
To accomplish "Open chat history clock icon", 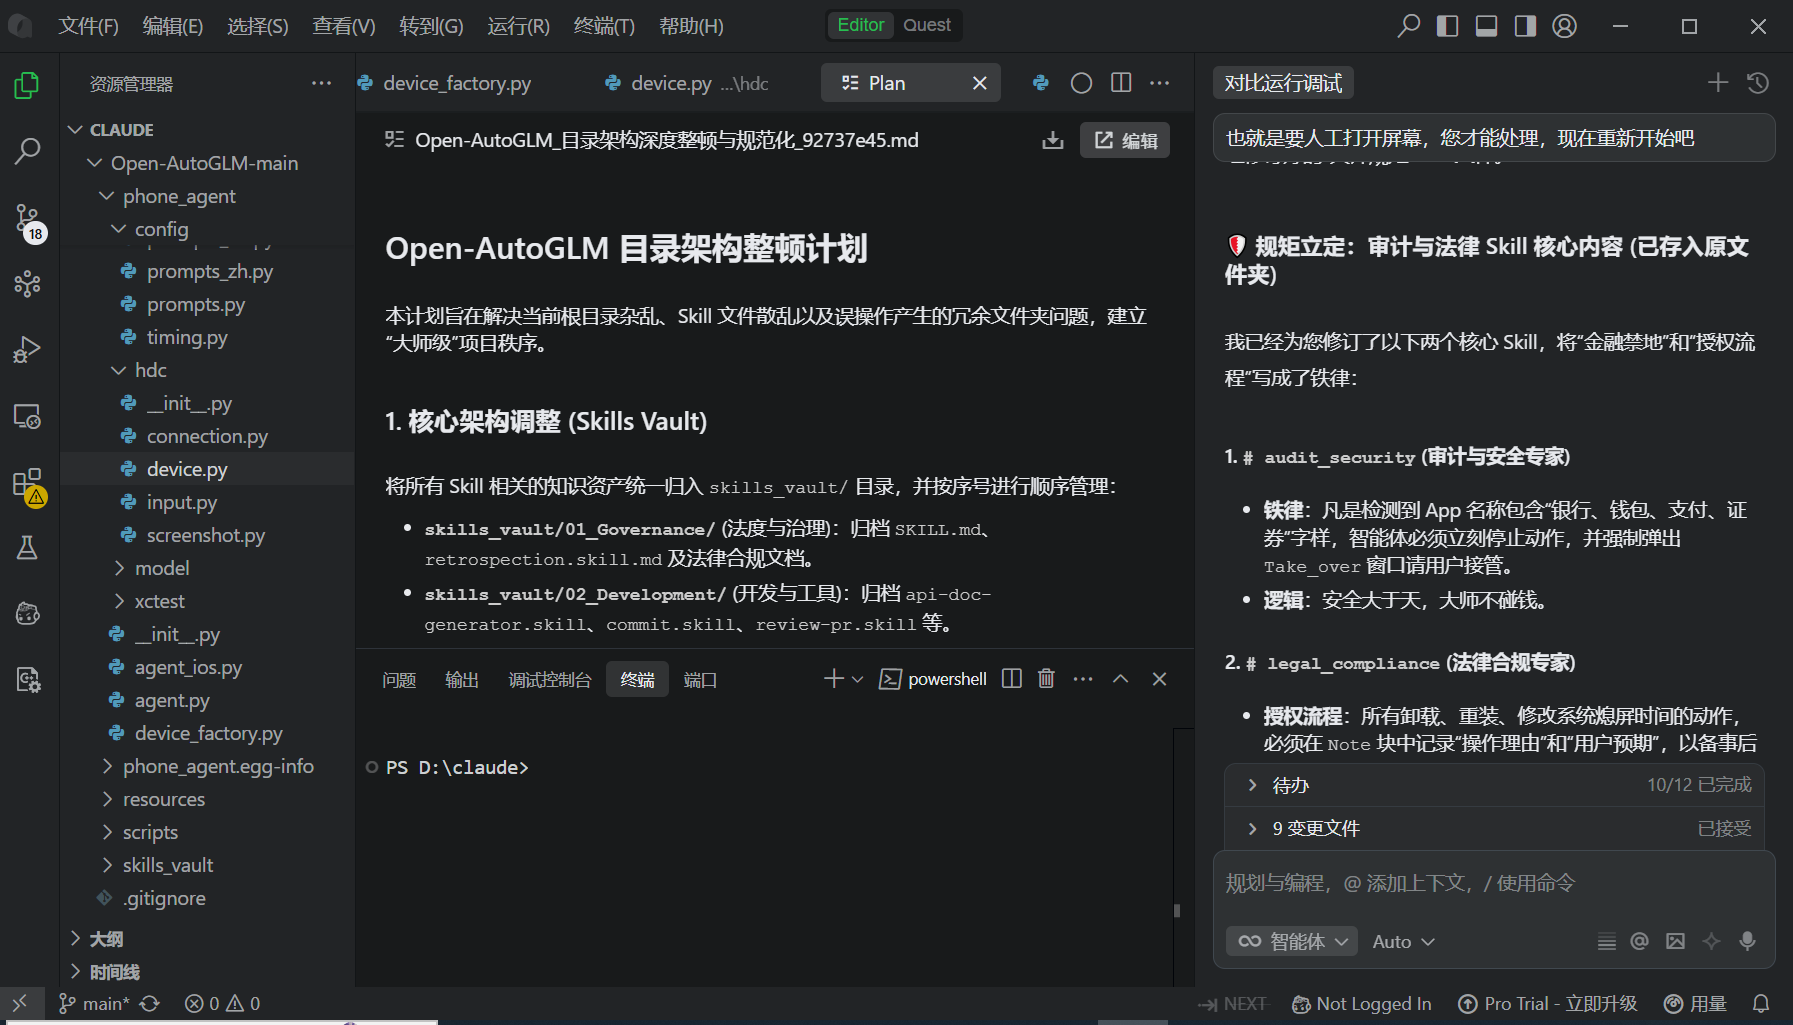I will pyautogui.click(x=1757, y=83).
